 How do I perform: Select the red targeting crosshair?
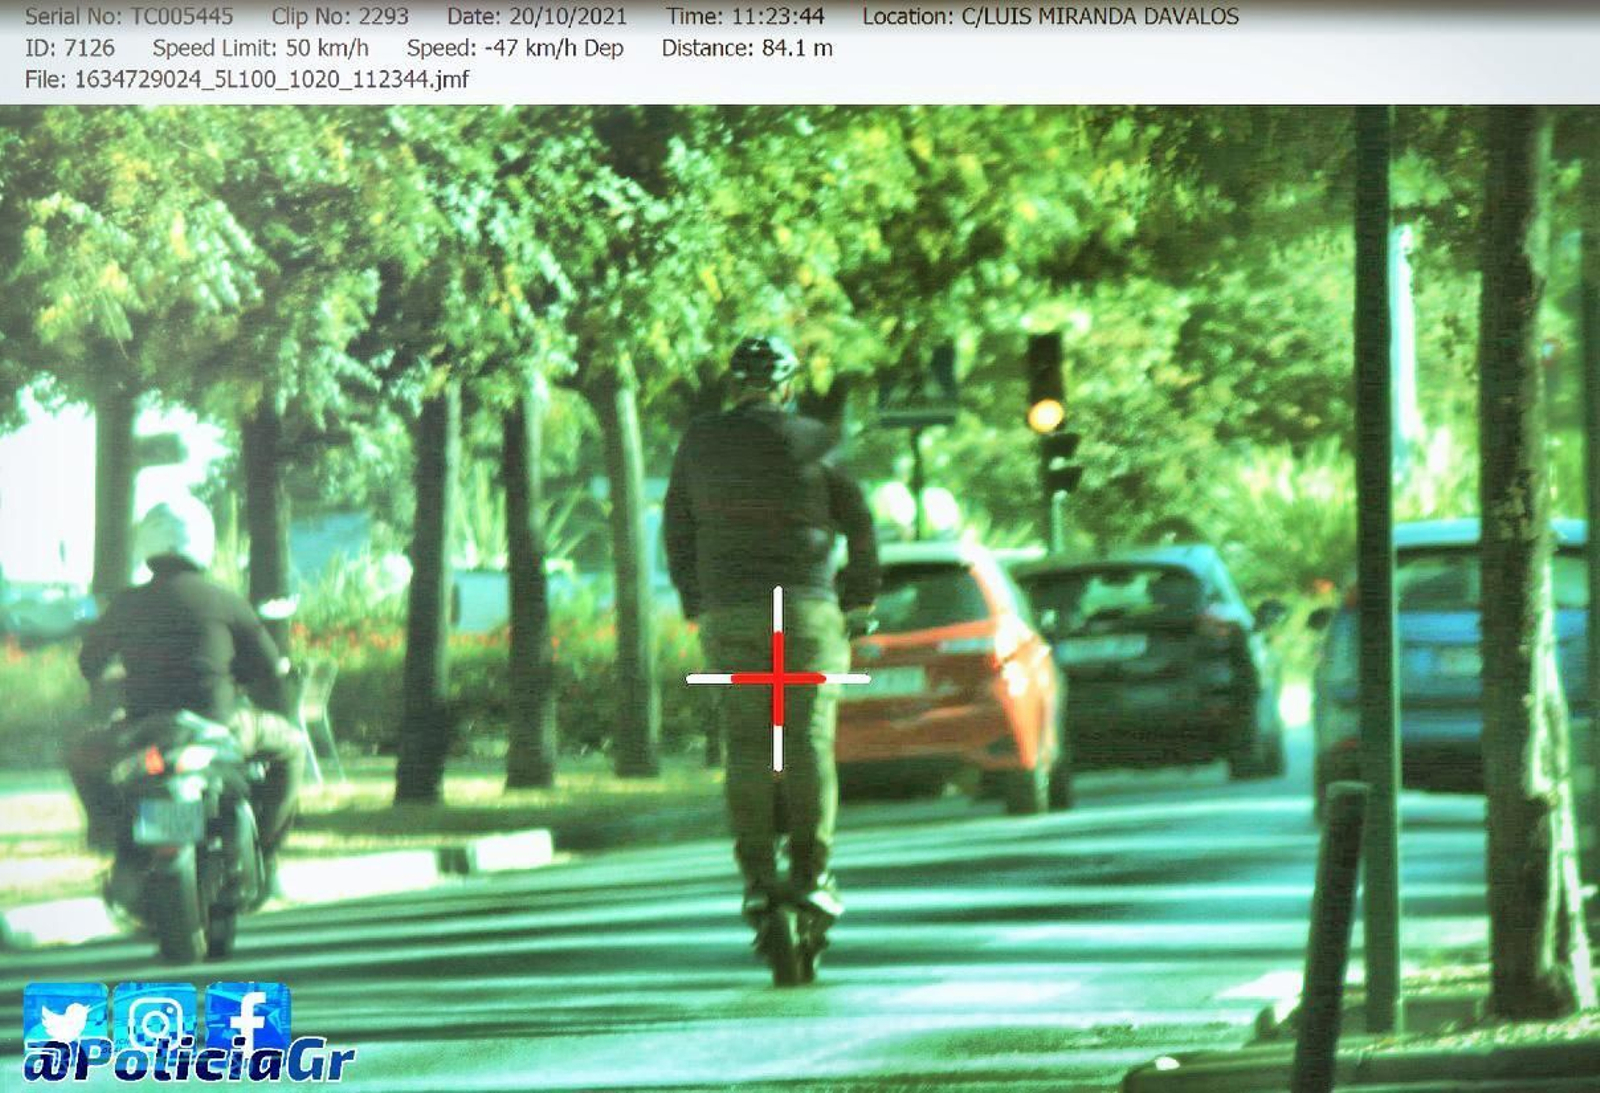(776, 680)
